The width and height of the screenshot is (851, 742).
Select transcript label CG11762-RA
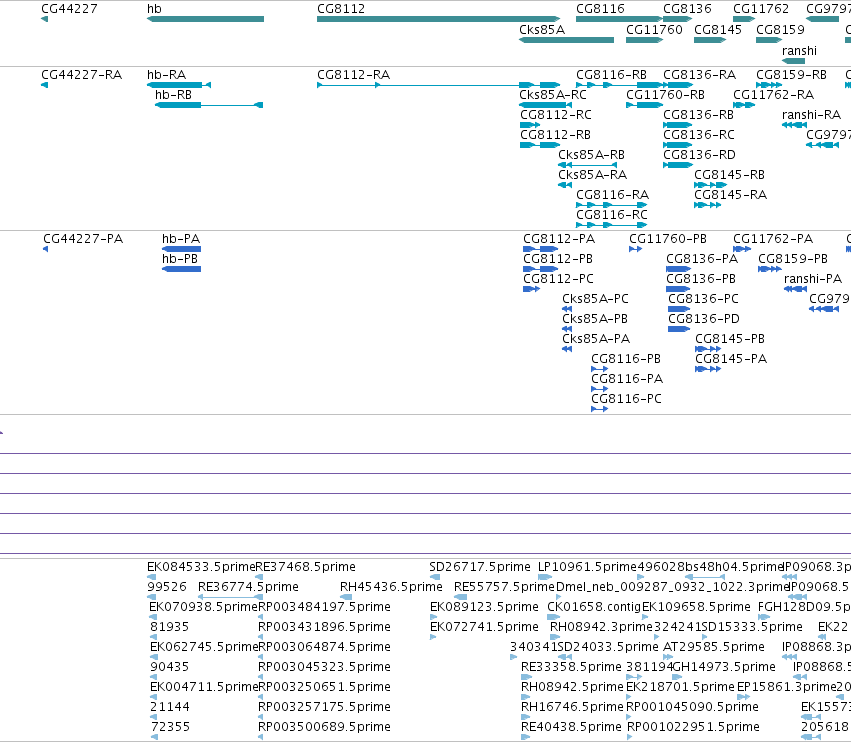coord(773,95)
